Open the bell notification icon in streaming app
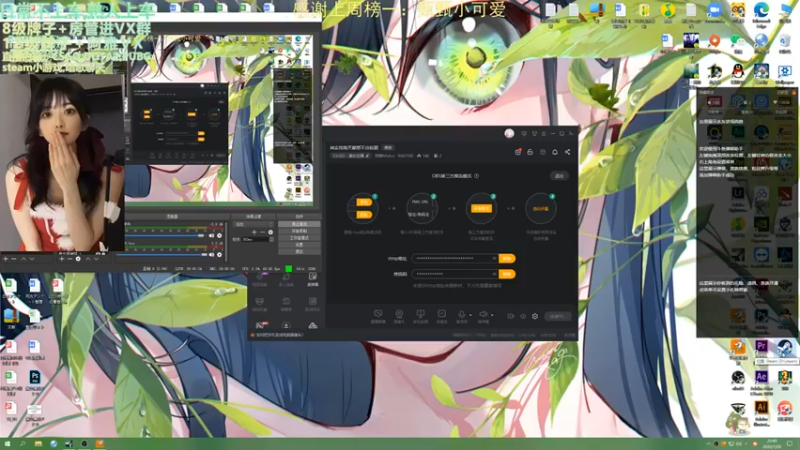 555,152
